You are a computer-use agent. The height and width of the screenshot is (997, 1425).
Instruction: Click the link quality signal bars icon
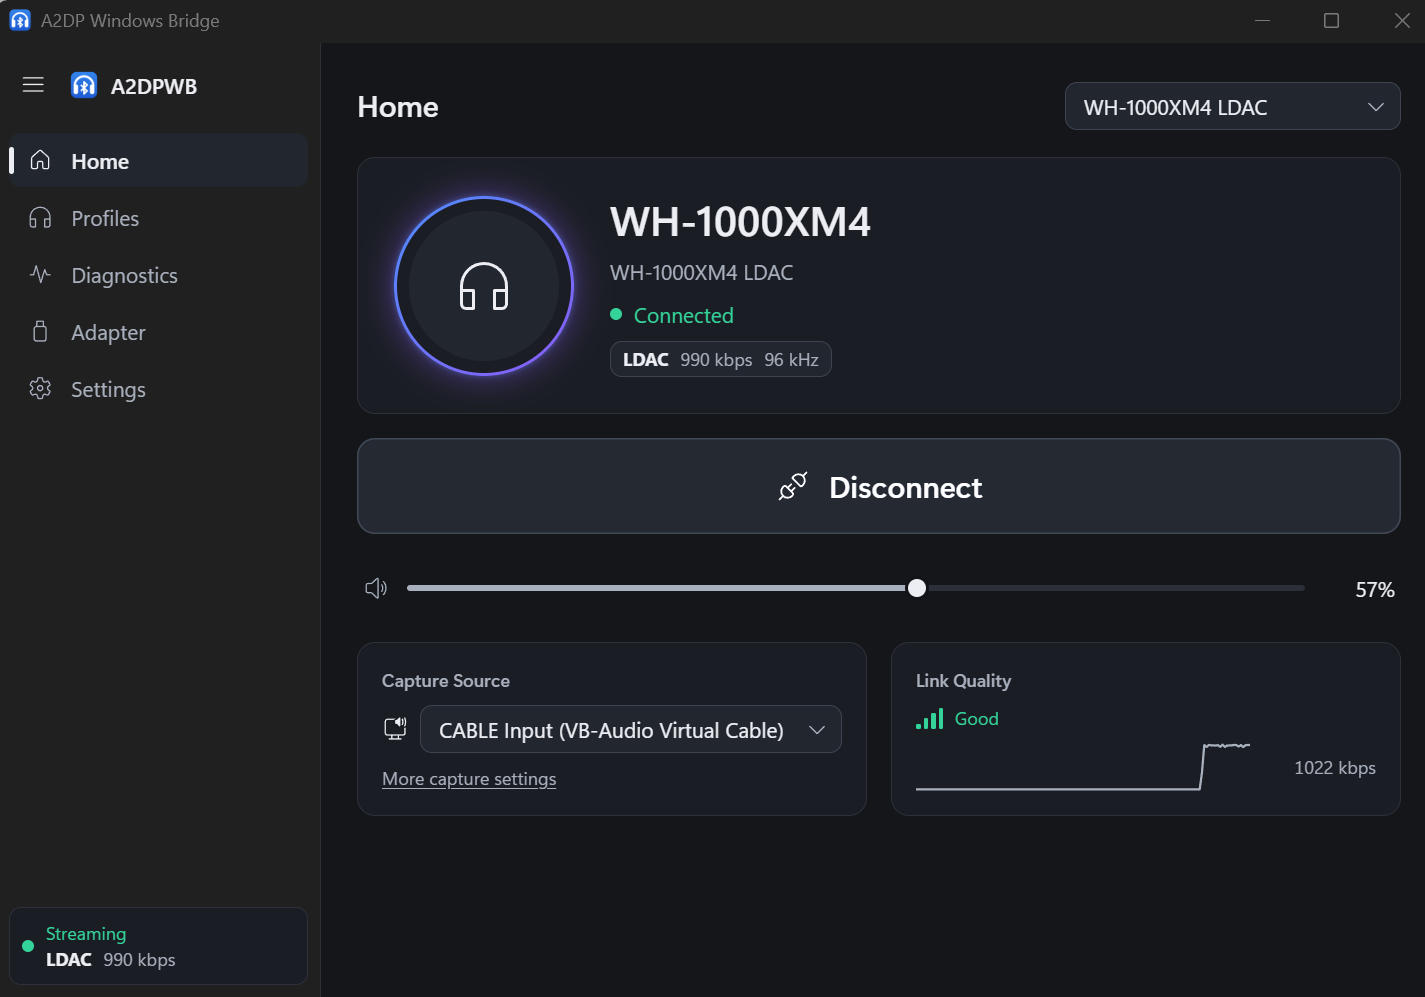930,719
